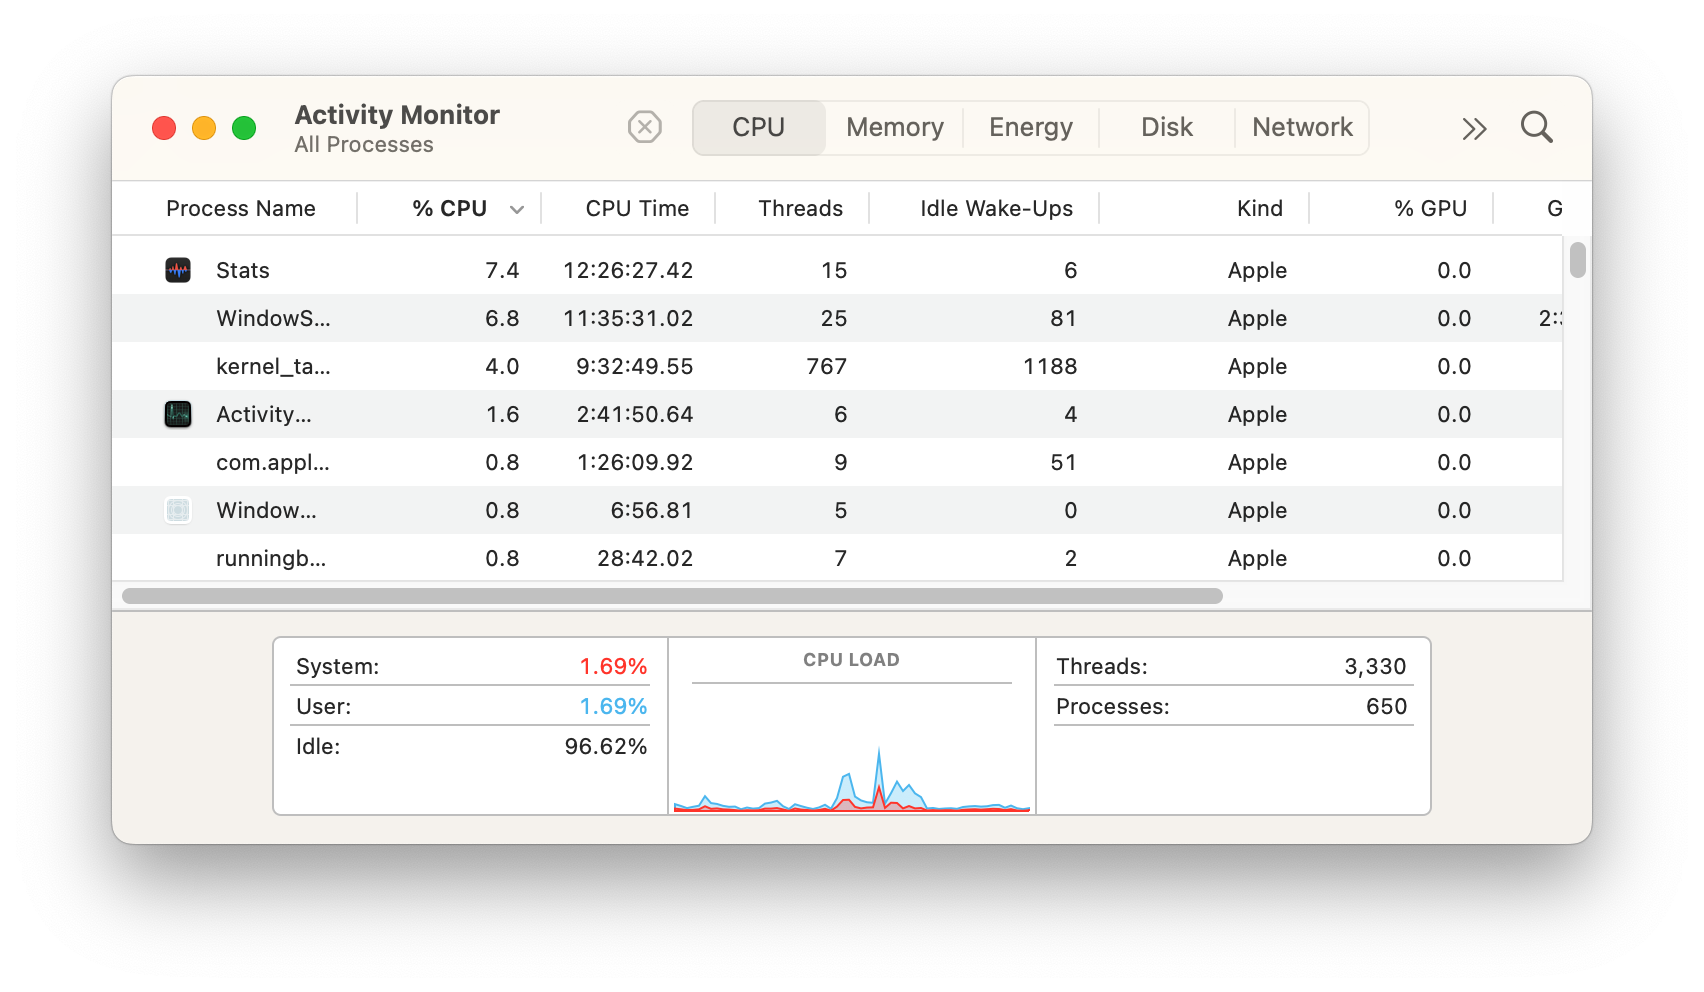Open the search magnifier icon

pos(1537,127)
